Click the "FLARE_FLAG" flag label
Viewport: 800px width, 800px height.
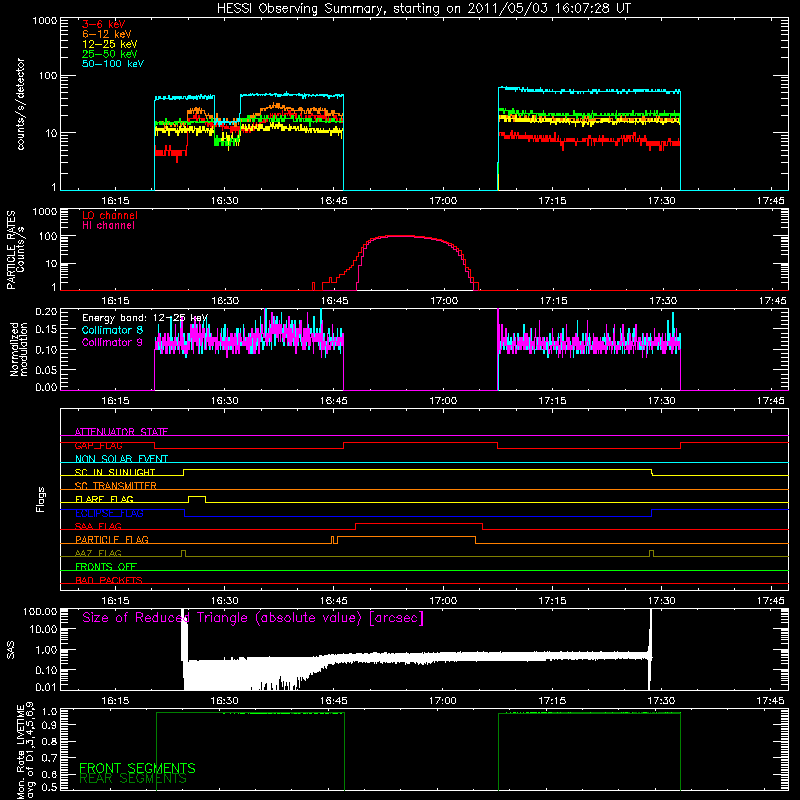104,499
